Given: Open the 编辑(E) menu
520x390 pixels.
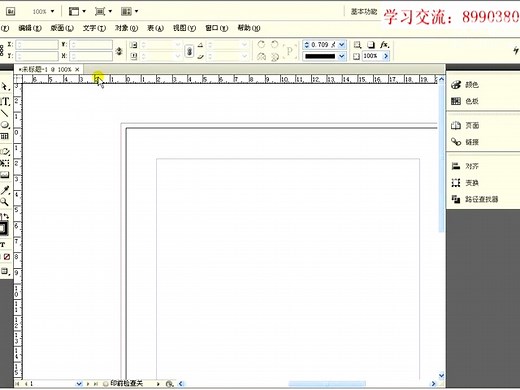Looking at the screenshot, I should click(x=30, y=28).
